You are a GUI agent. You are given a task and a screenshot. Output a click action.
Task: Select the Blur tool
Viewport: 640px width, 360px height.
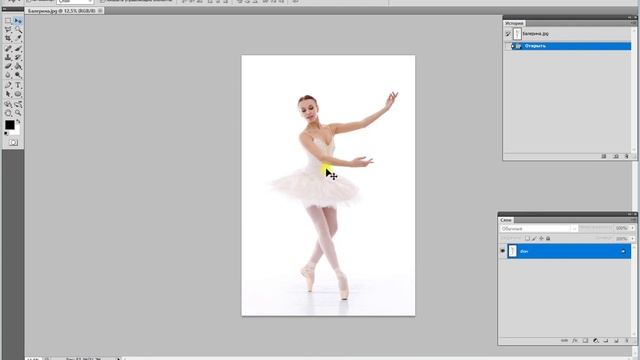8,76
